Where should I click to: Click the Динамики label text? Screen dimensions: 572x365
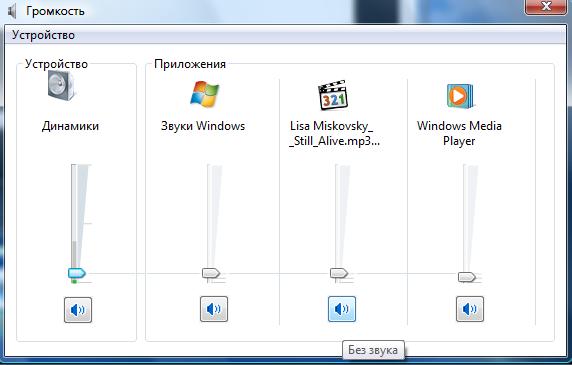(70, 126)
